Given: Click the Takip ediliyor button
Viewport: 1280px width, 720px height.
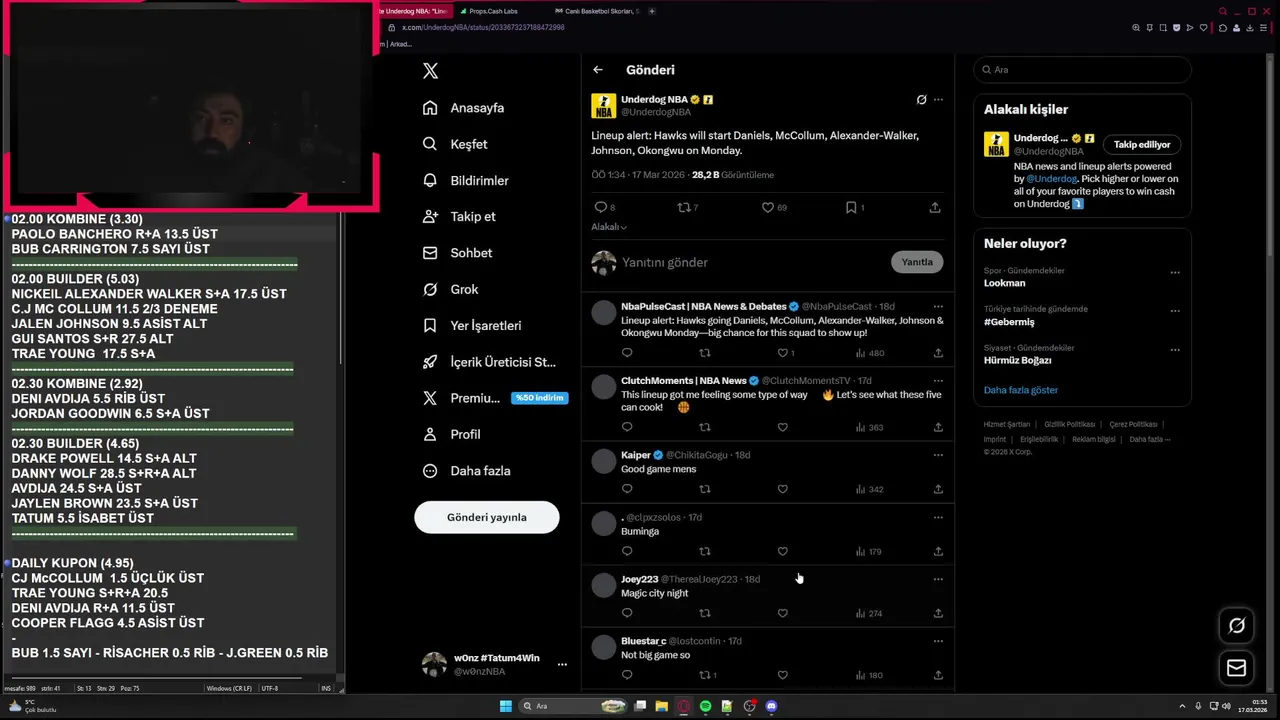Looking at the screenshot, I should [x=1142, y=144].
